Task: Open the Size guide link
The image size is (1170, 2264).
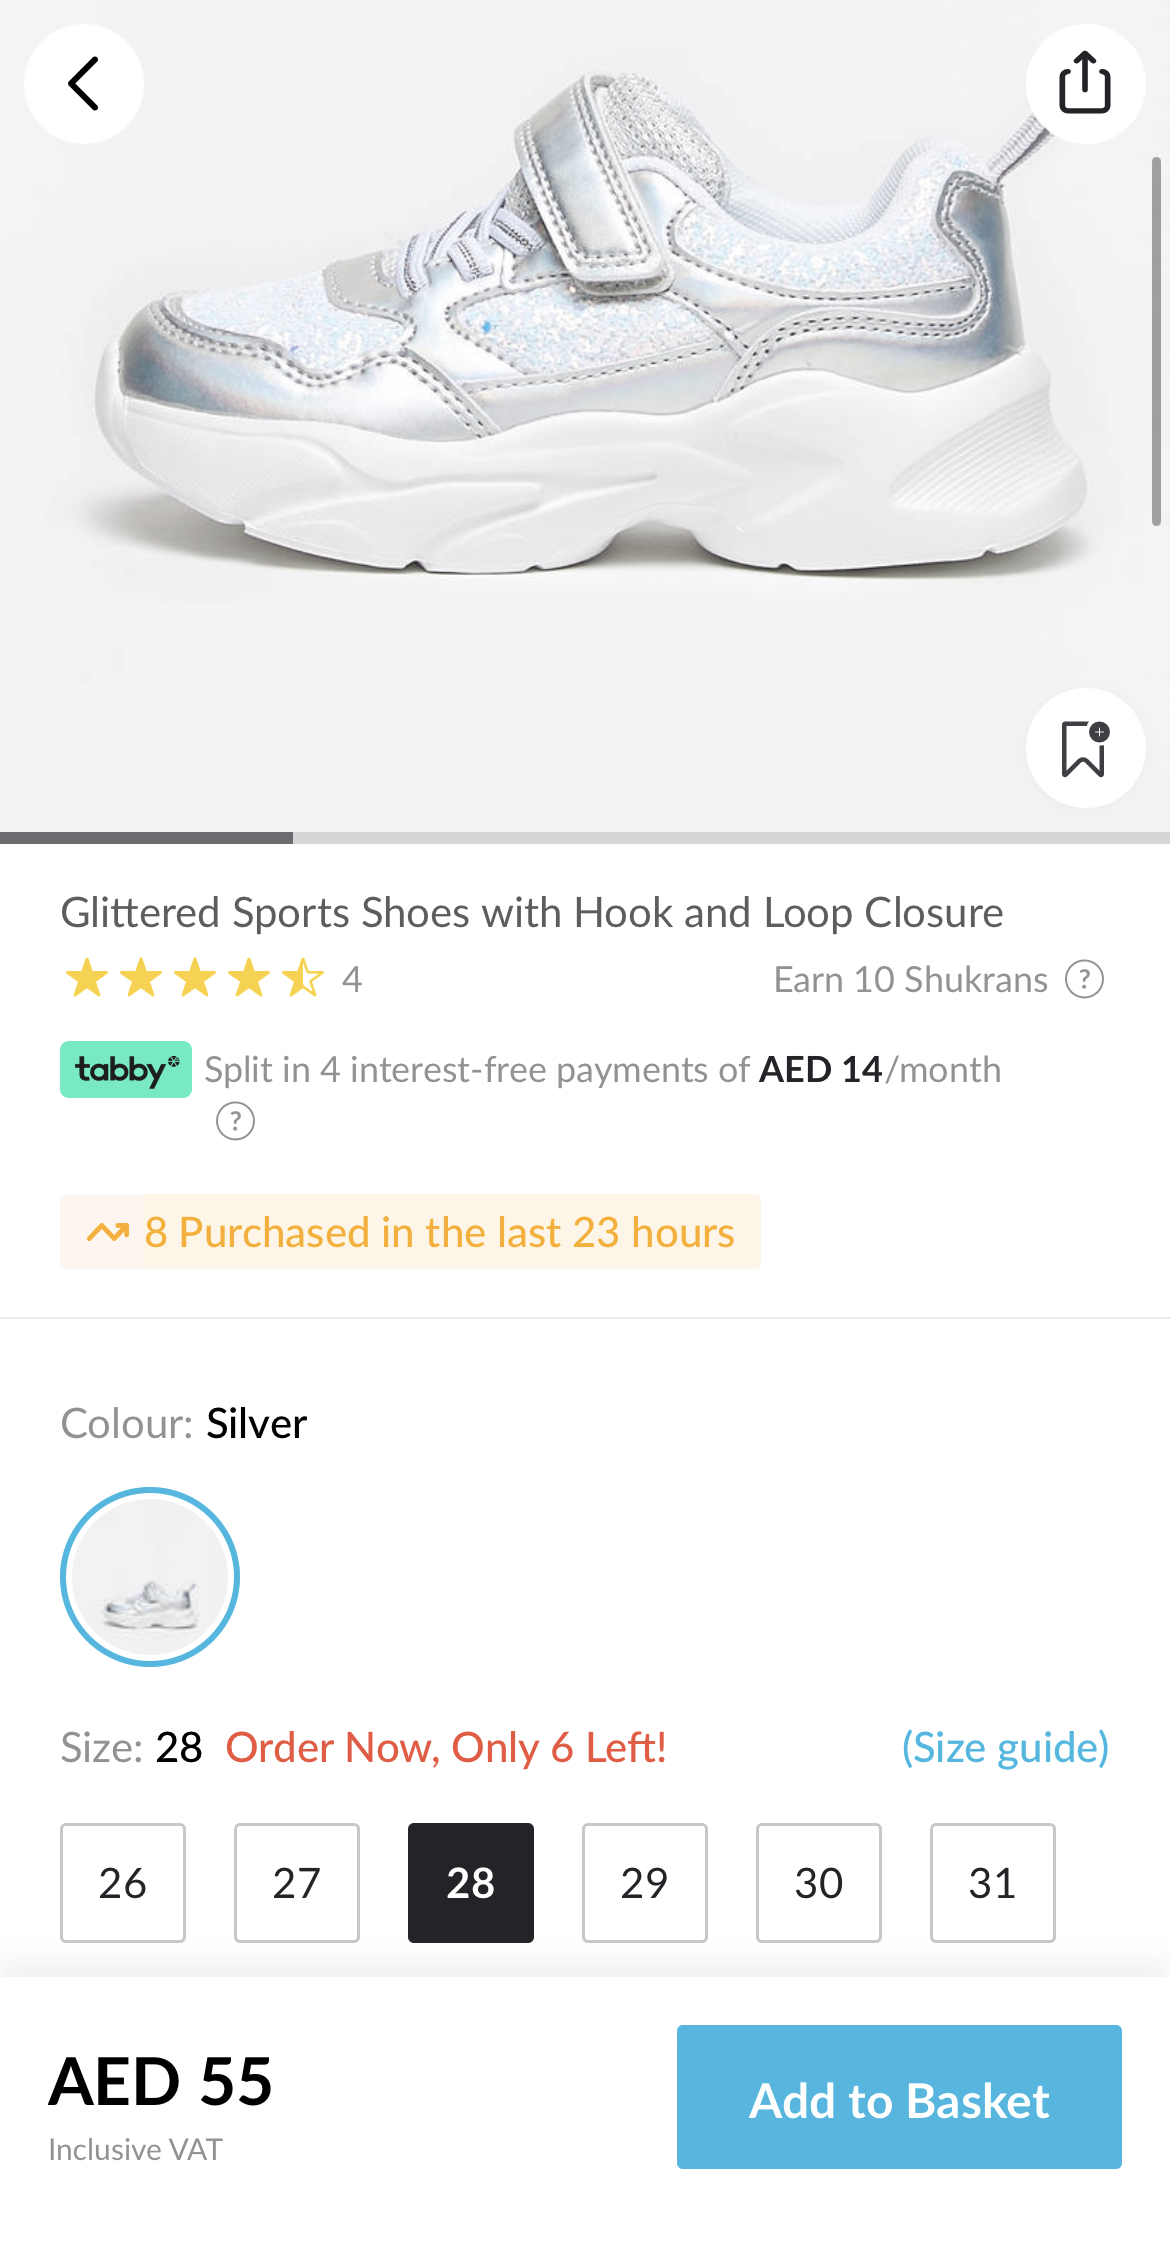Action: pos(1005,1748)
